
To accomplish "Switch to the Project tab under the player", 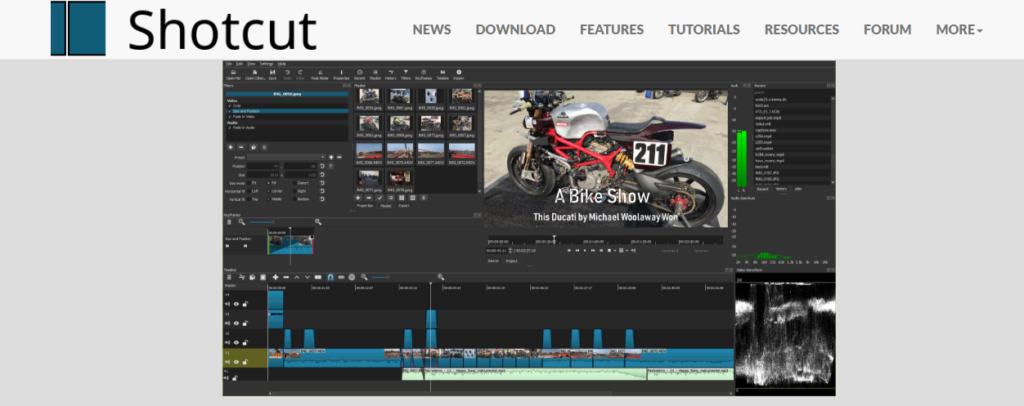I will point(511,261).
